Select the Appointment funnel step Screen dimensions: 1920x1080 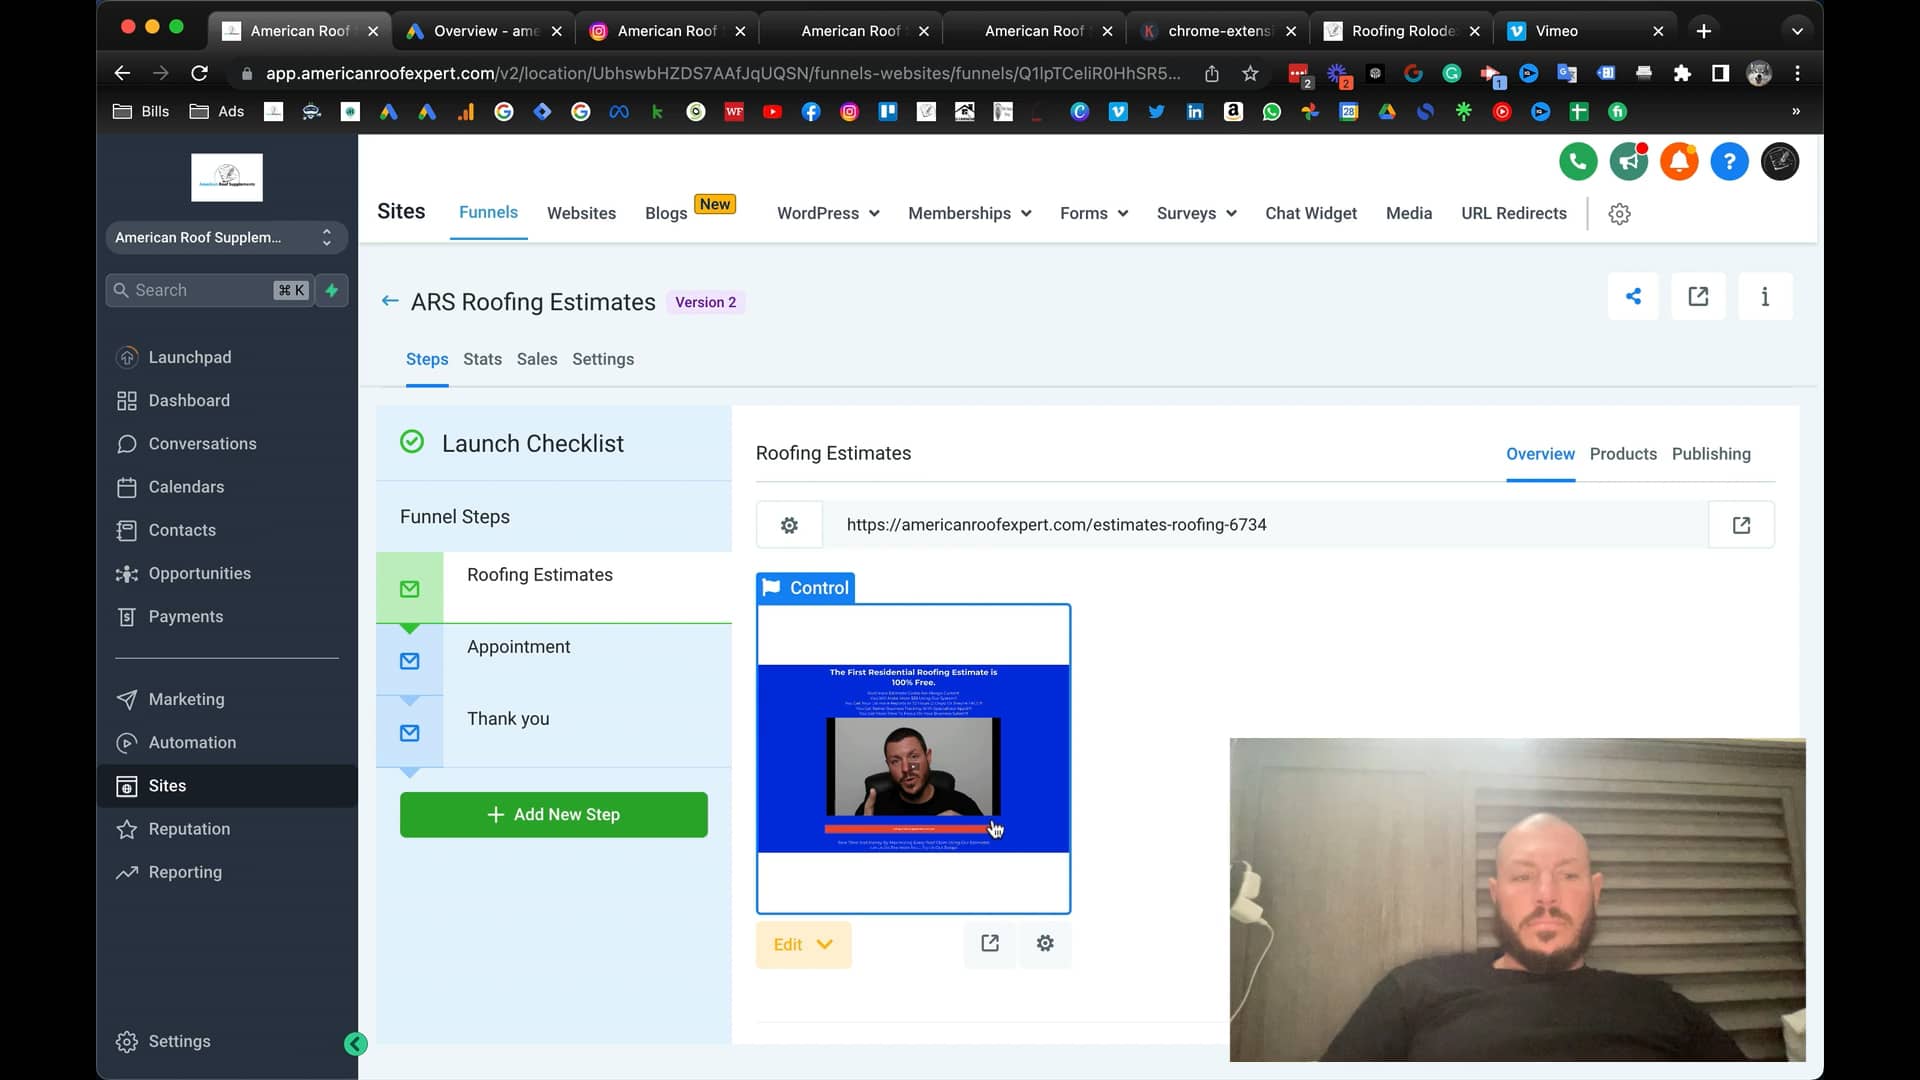tap(518, 647)
